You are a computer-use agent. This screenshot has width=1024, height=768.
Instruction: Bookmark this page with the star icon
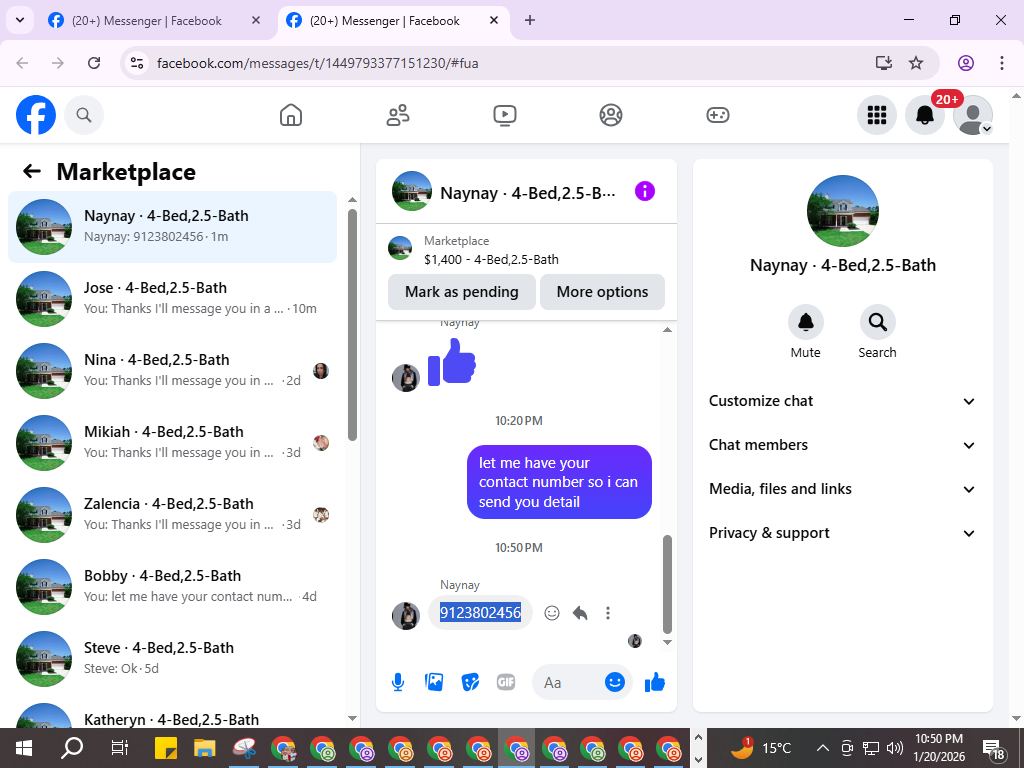(916, 63)
